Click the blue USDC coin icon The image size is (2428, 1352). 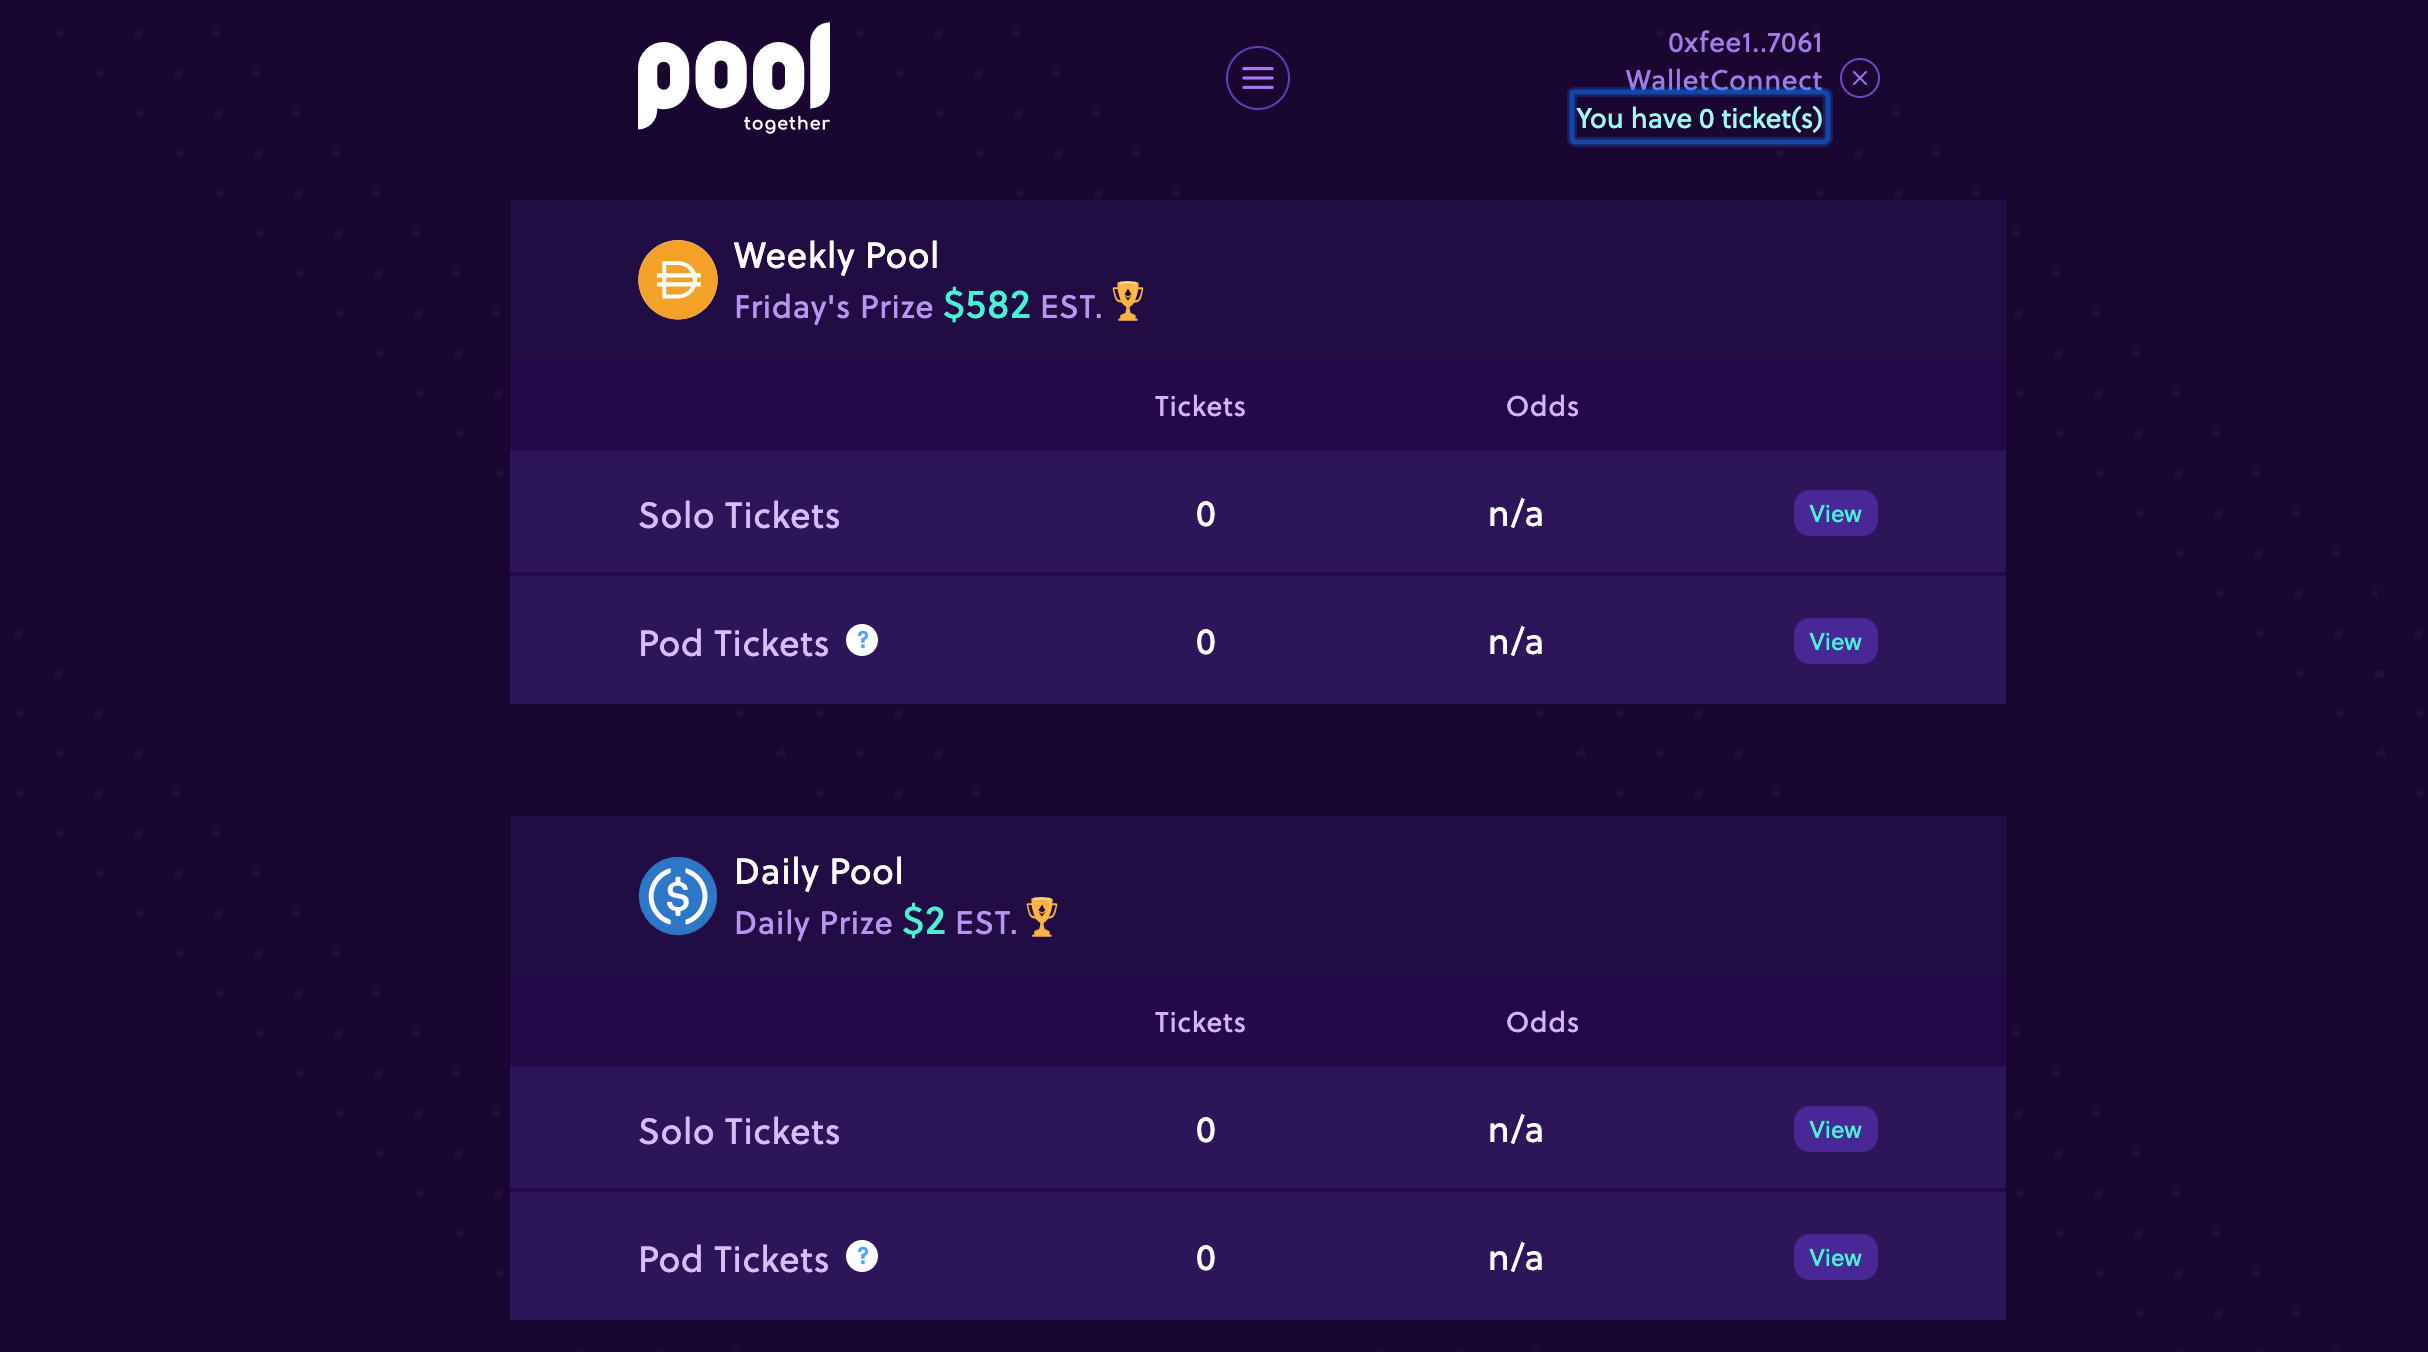tap(678, 896)
